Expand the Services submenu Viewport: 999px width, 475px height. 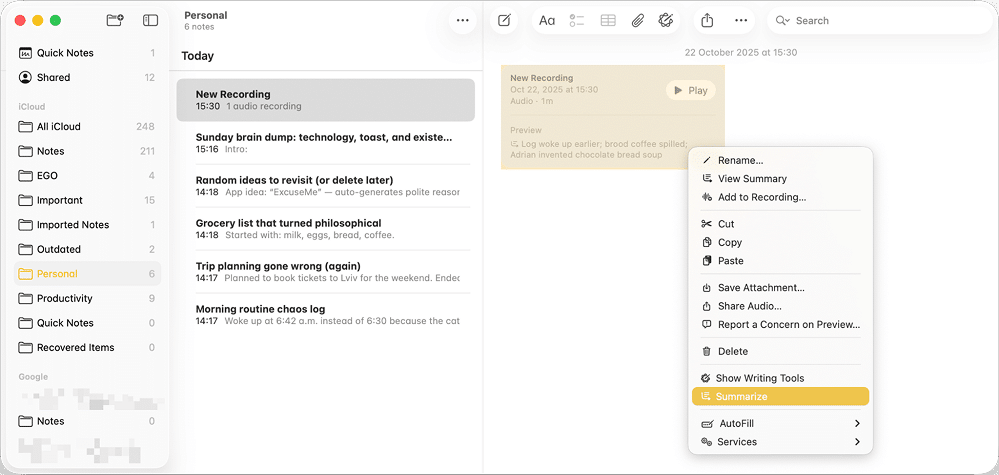click(x=780, y=442)
